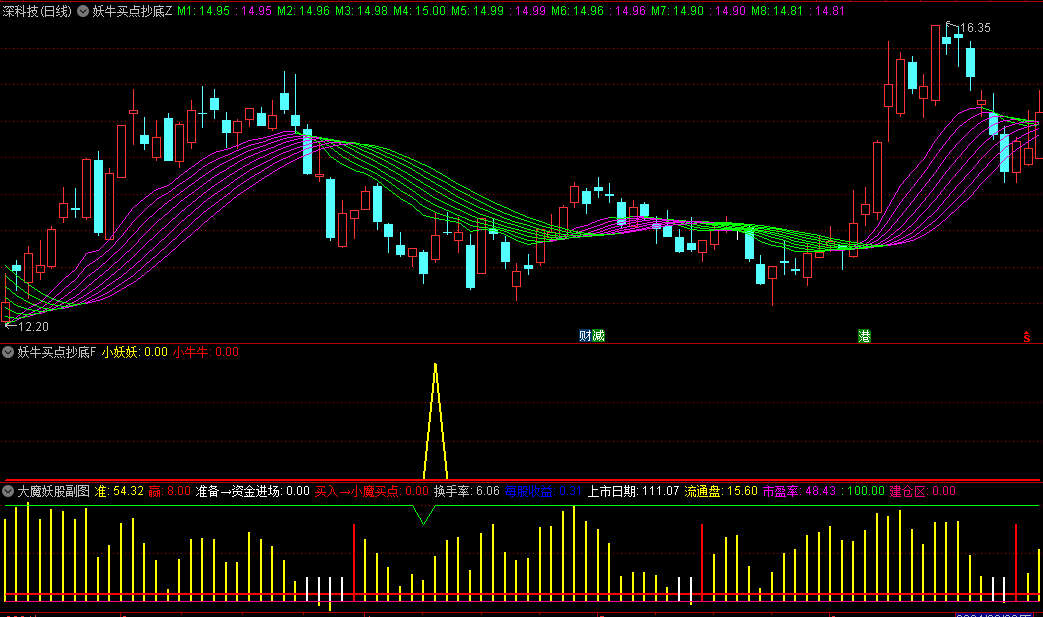Open the 妖牛买点抄底Z main chart indicator dropdown
1043x617 pixels.
point(83,11)
